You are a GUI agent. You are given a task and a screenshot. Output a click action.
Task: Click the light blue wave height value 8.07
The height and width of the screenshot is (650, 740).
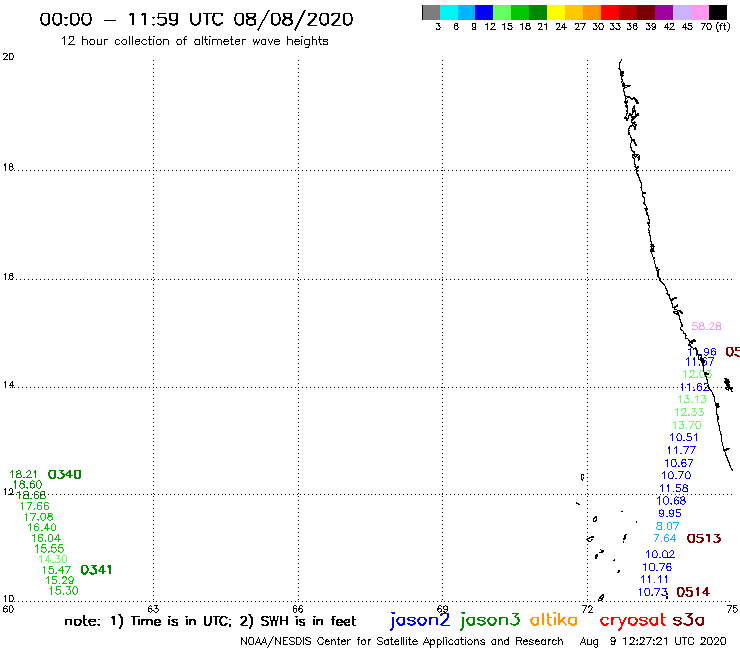(667, 526)
